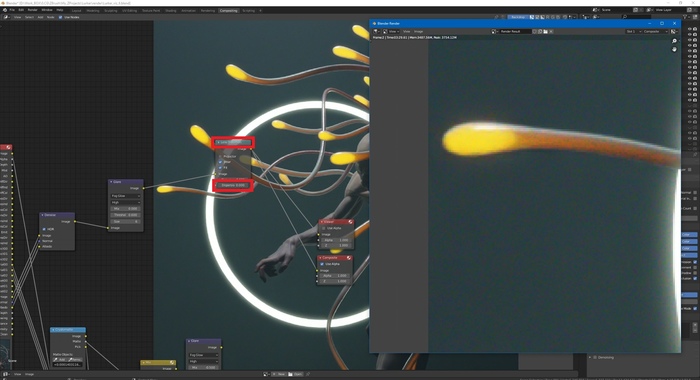700x380 pixels.
Task: Switch to the Animation workspace tab
Action: pos(188,10)
